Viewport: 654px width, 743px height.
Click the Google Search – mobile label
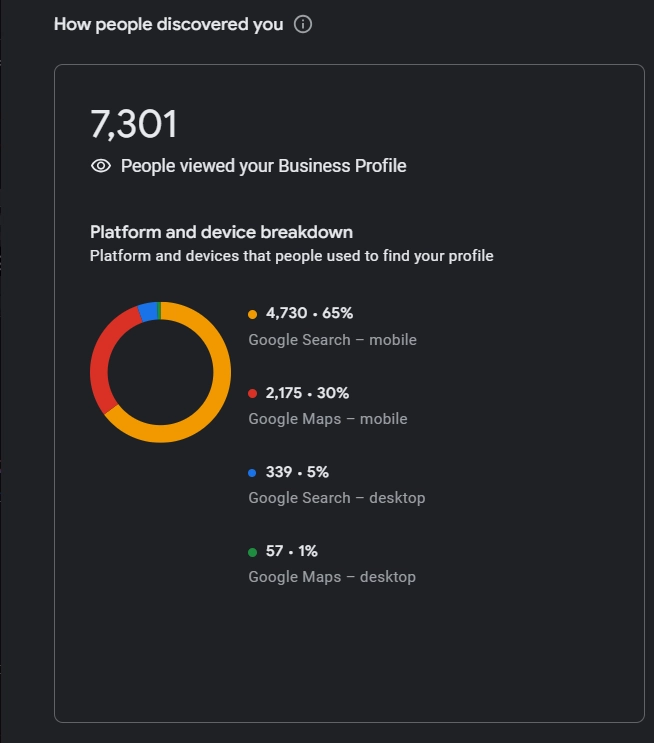point(332,340)
